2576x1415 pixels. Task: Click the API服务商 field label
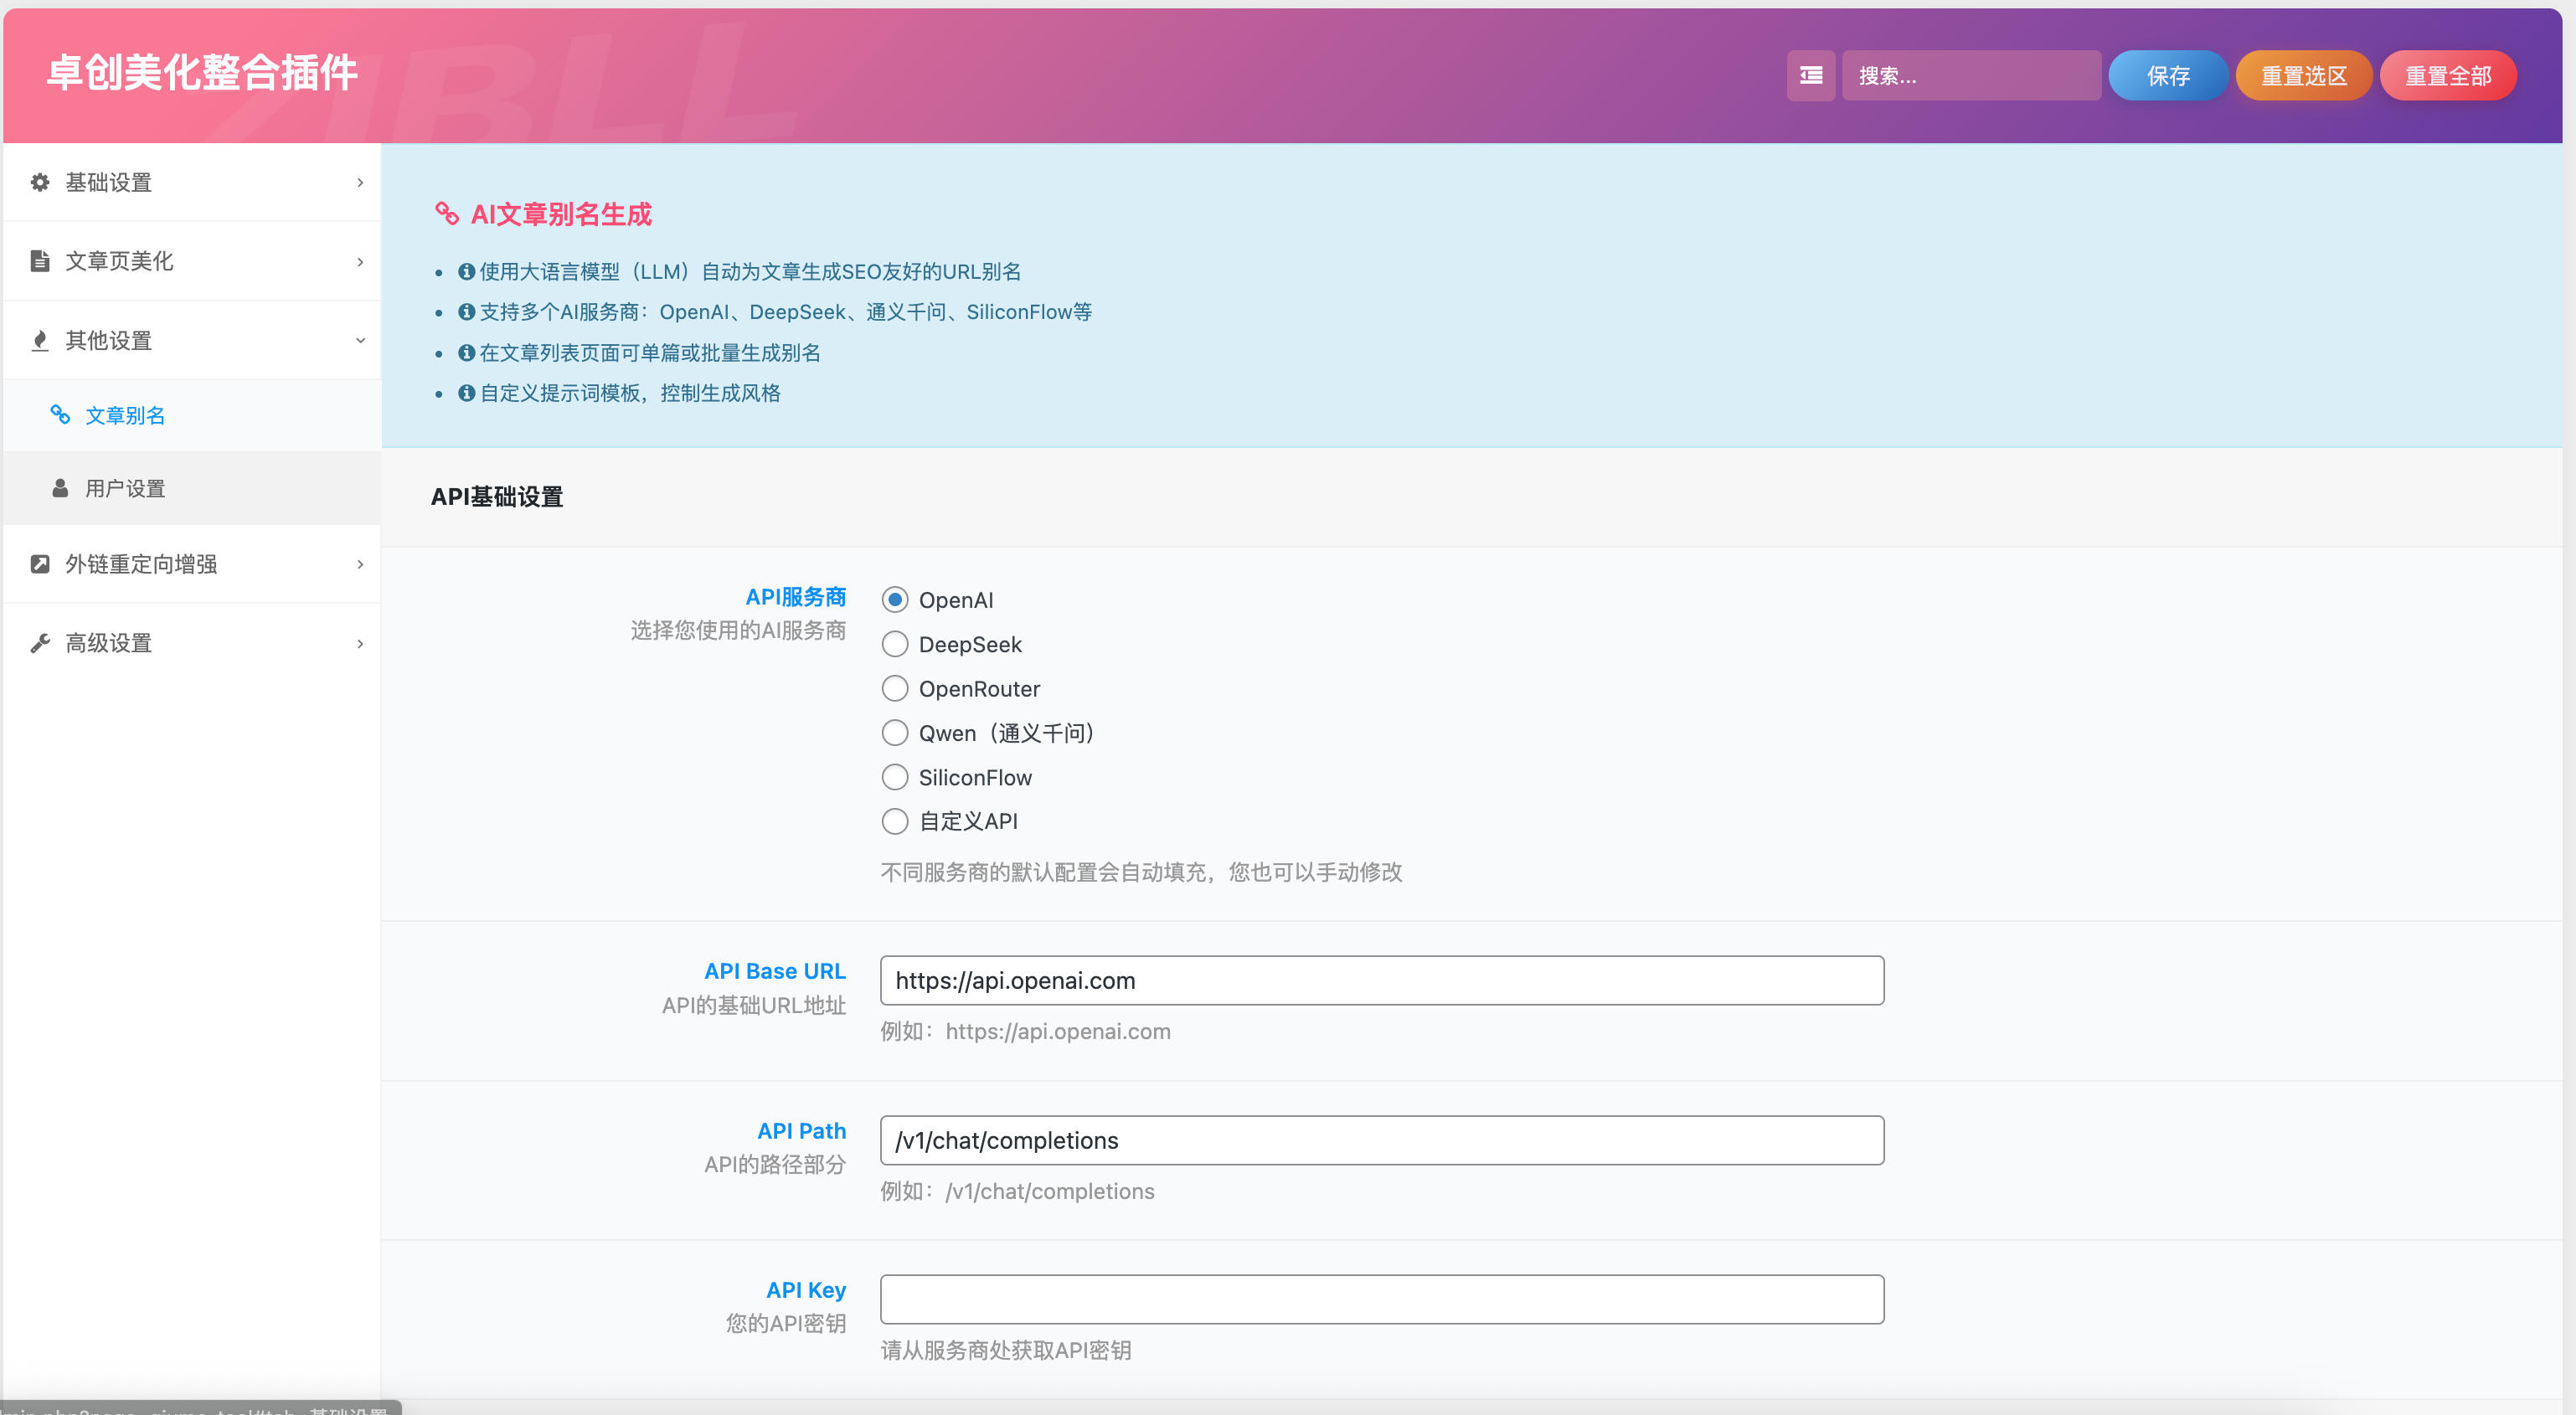coord(796,597)
